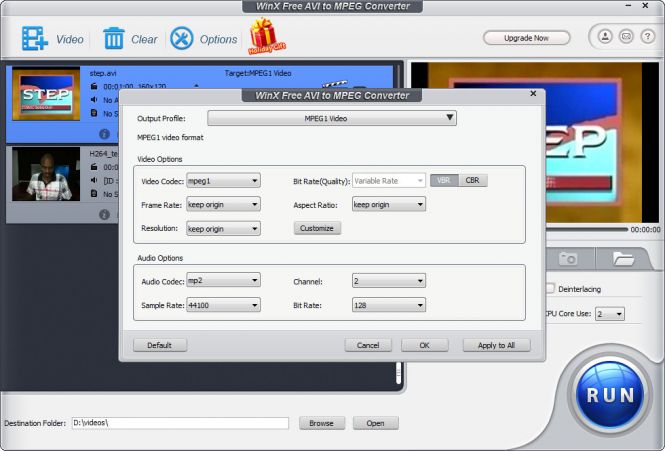Click the Apply to All button
Screen dimensions: 665x451
click(496, 345)
